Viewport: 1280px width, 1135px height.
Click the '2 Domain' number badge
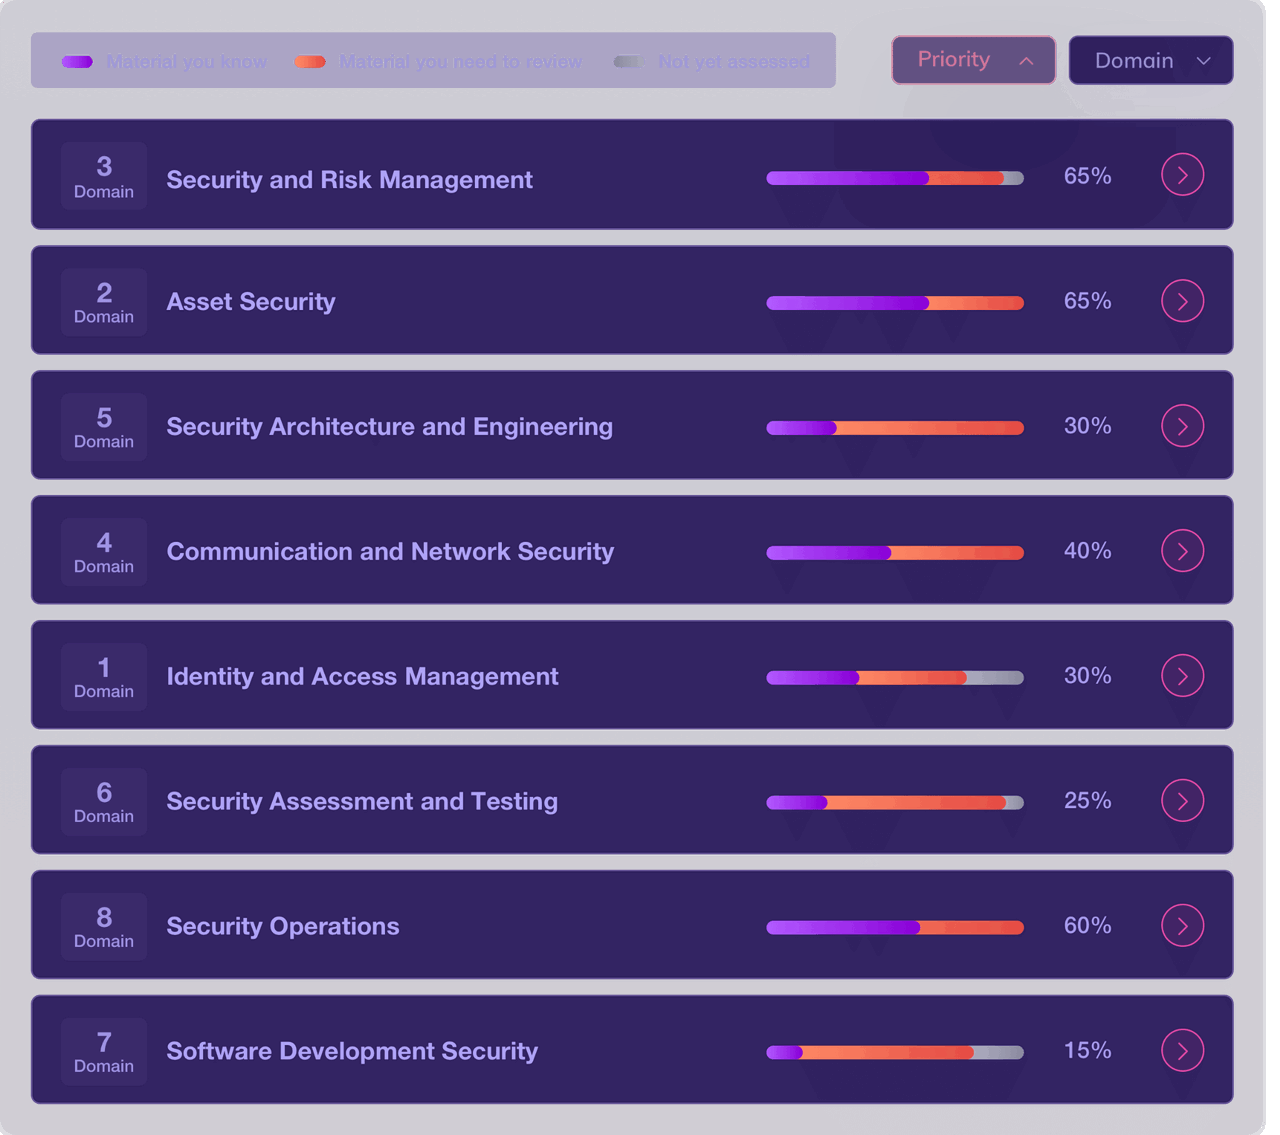click(x=104, y=302)
